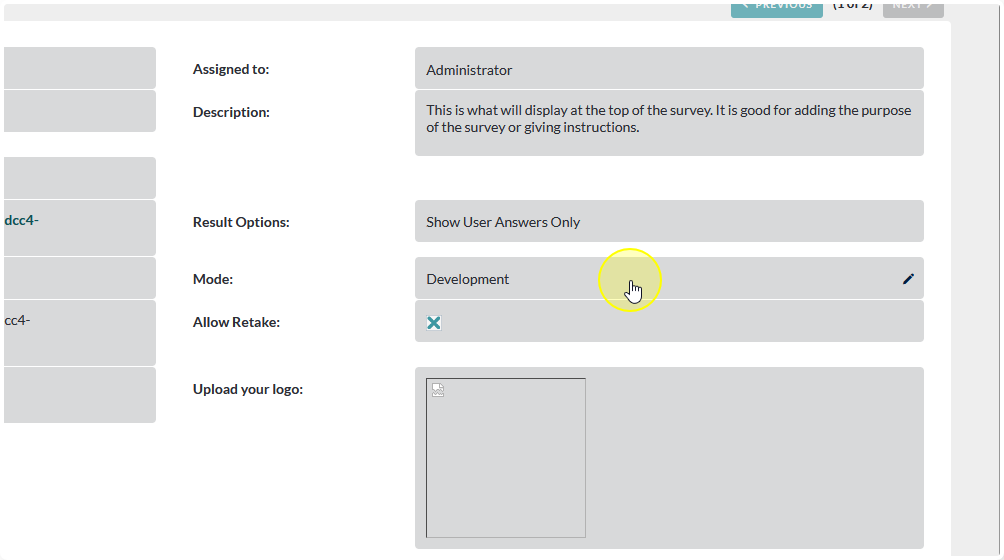Click the 'Result Options:' label
1004x560 pixels.
[241, 222]
